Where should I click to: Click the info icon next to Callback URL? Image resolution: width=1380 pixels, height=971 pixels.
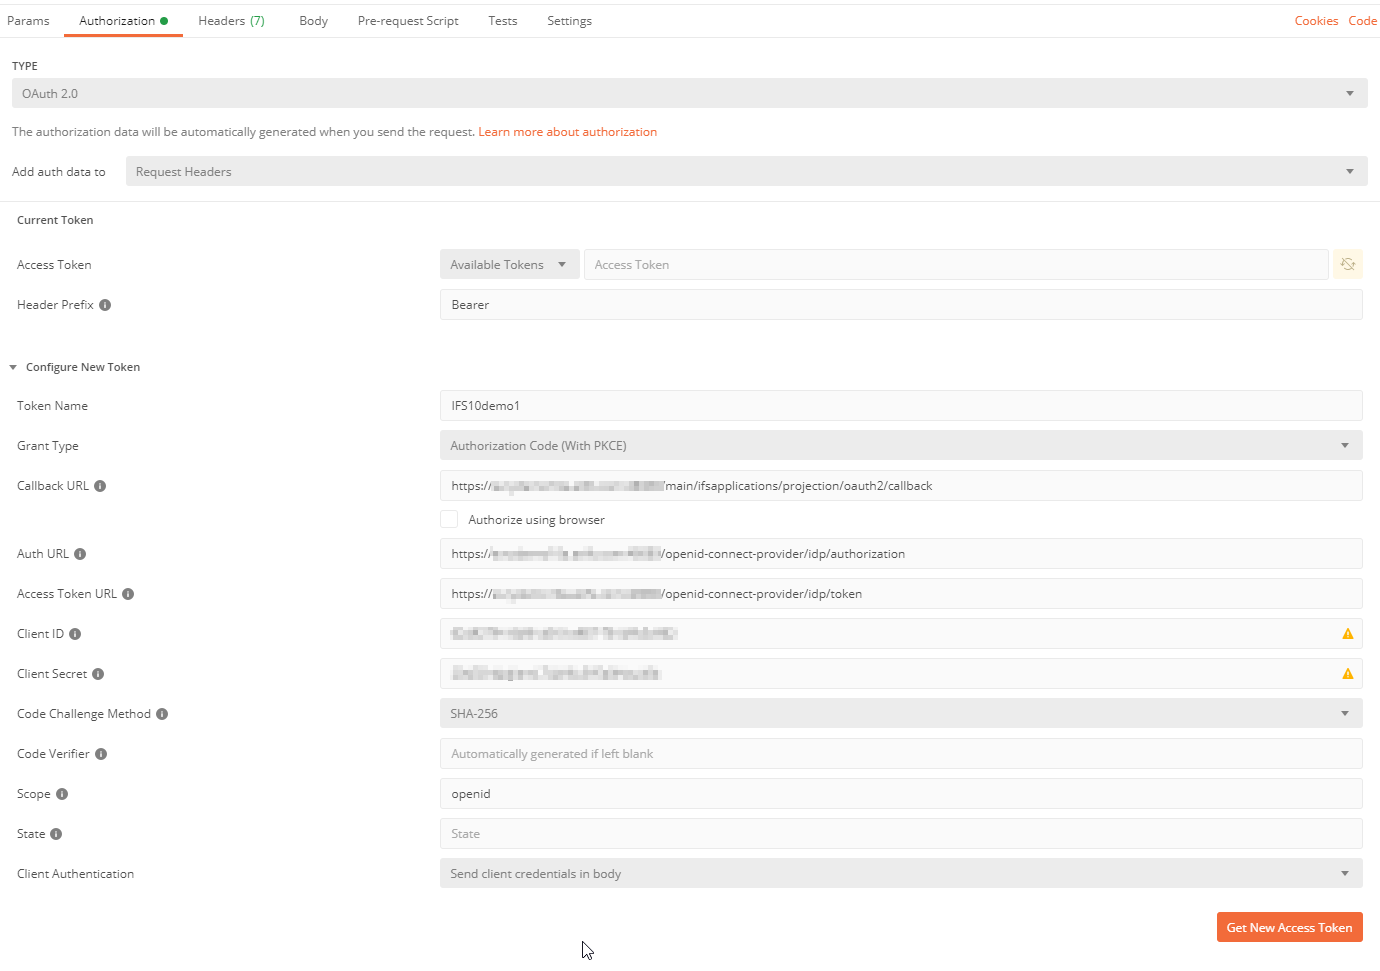coord(100,486)
